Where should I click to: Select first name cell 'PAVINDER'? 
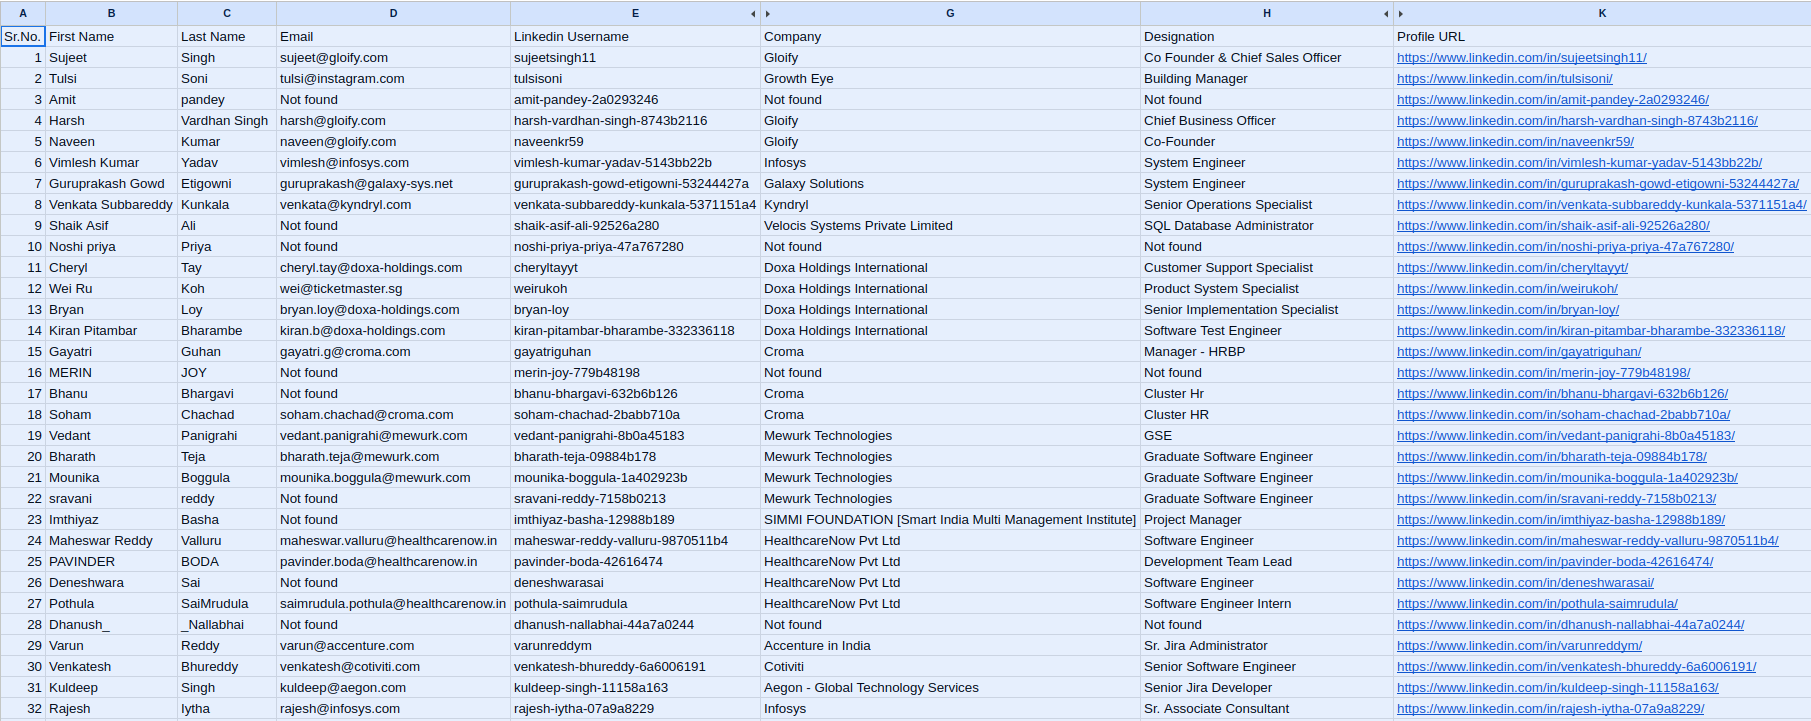[111, 562]
